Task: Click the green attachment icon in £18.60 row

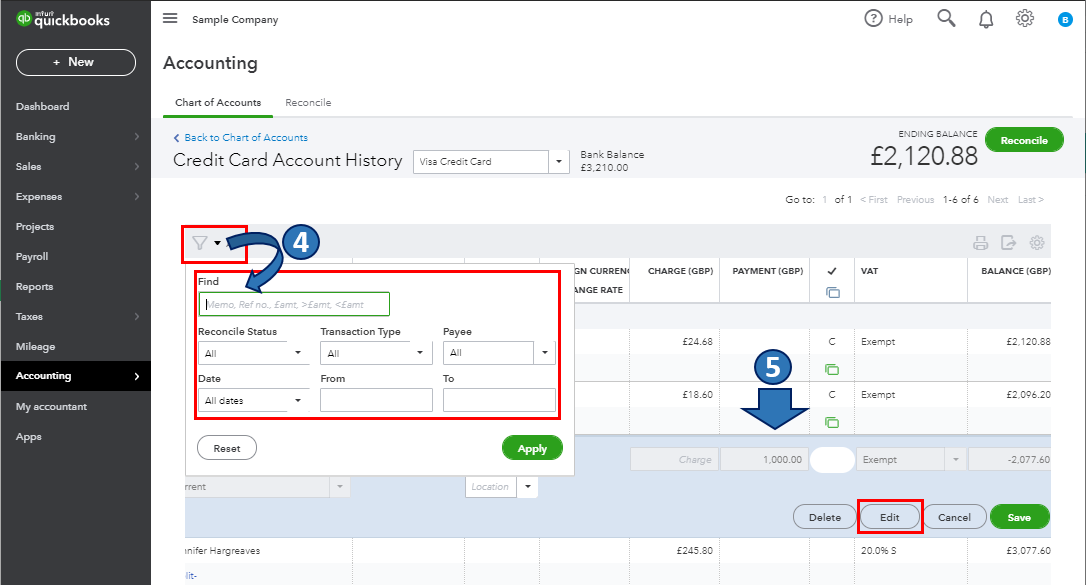Action: pos(832,422)
